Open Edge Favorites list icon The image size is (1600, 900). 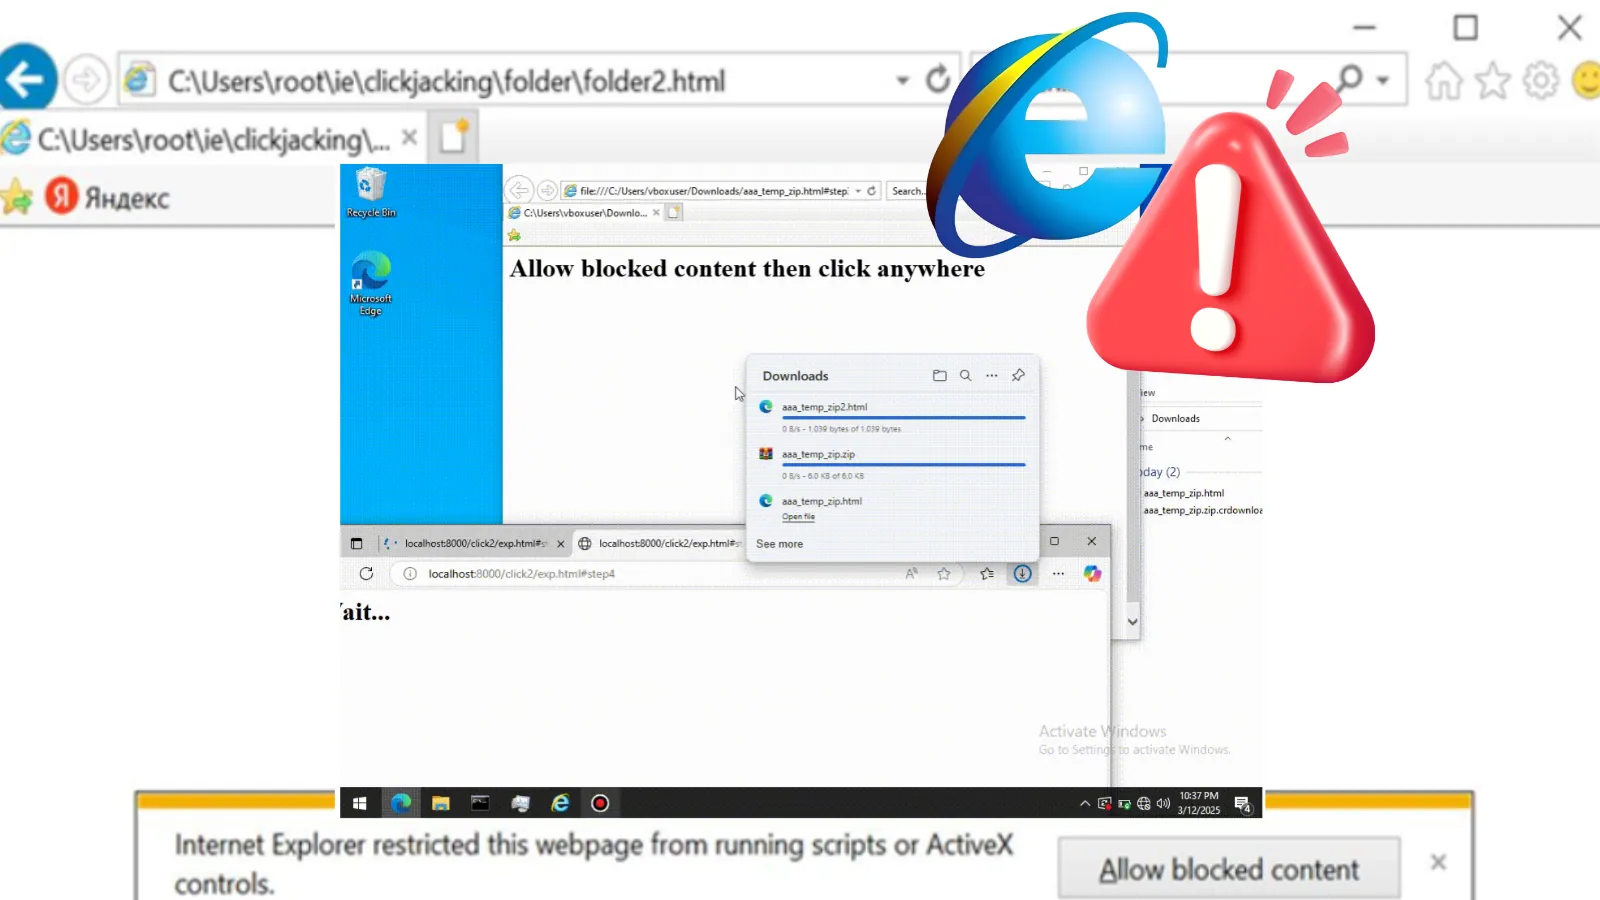coord(987,574)
